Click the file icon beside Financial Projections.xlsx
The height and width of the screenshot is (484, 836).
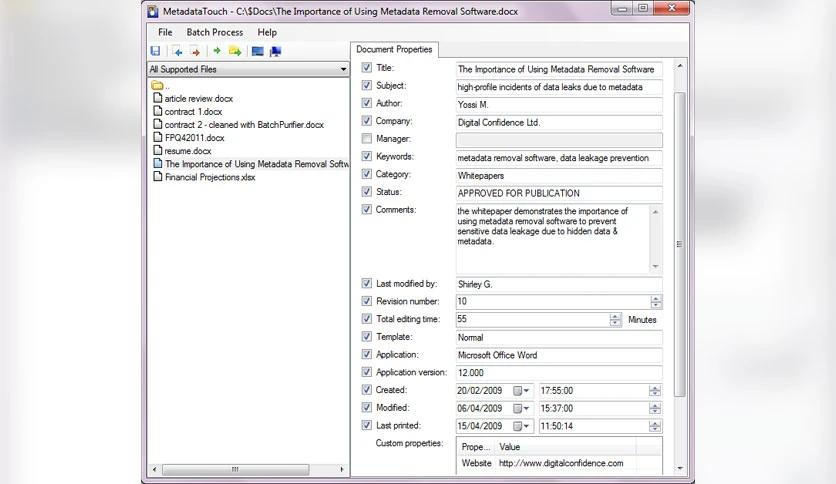(157, 176)
